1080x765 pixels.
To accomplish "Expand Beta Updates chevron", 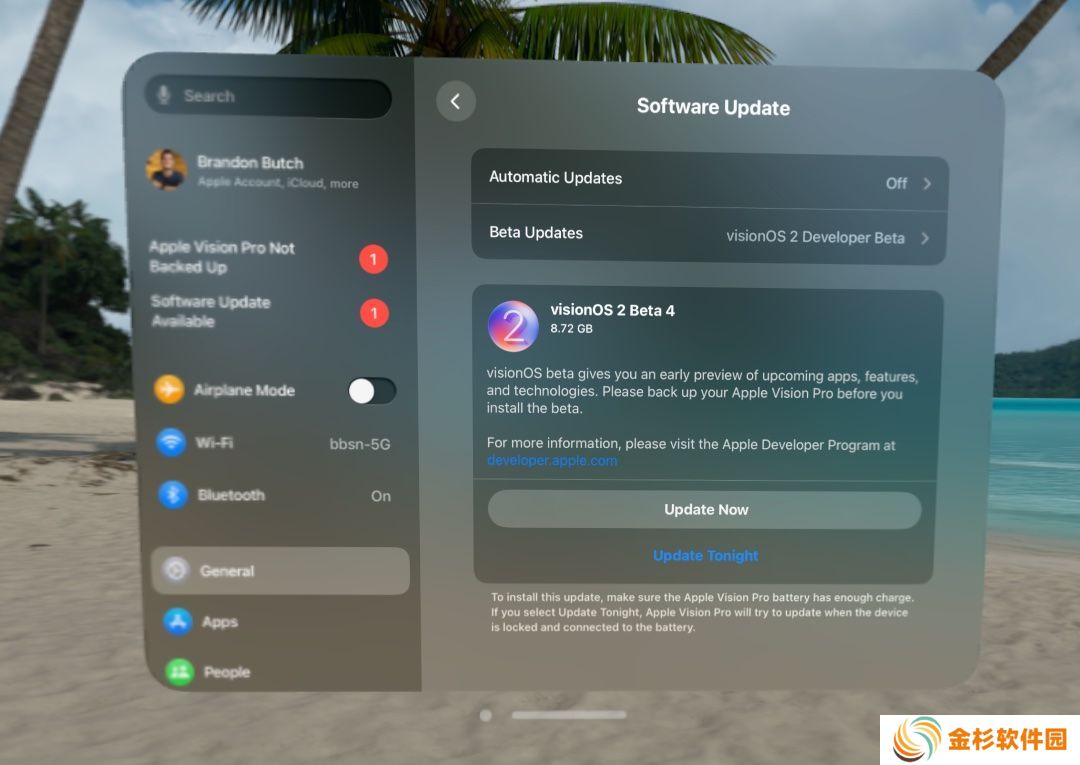I will (925, 238).
